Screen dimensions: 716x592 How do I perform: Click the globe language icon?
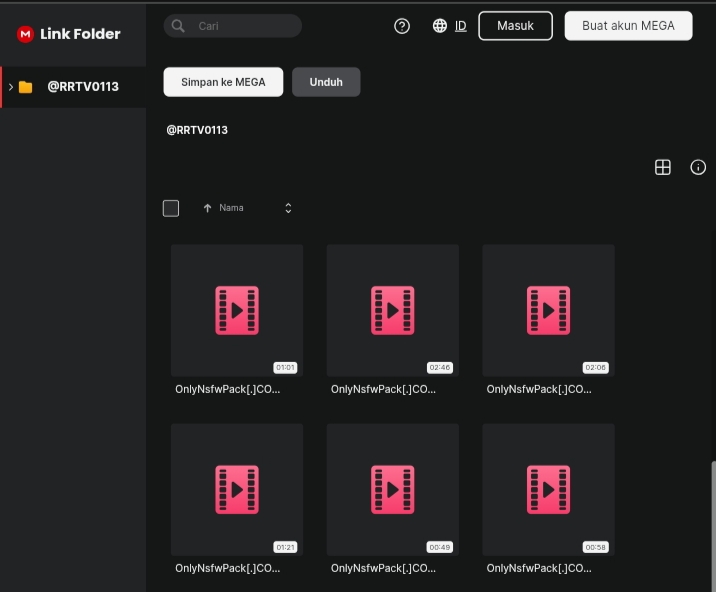coord(440,26)
